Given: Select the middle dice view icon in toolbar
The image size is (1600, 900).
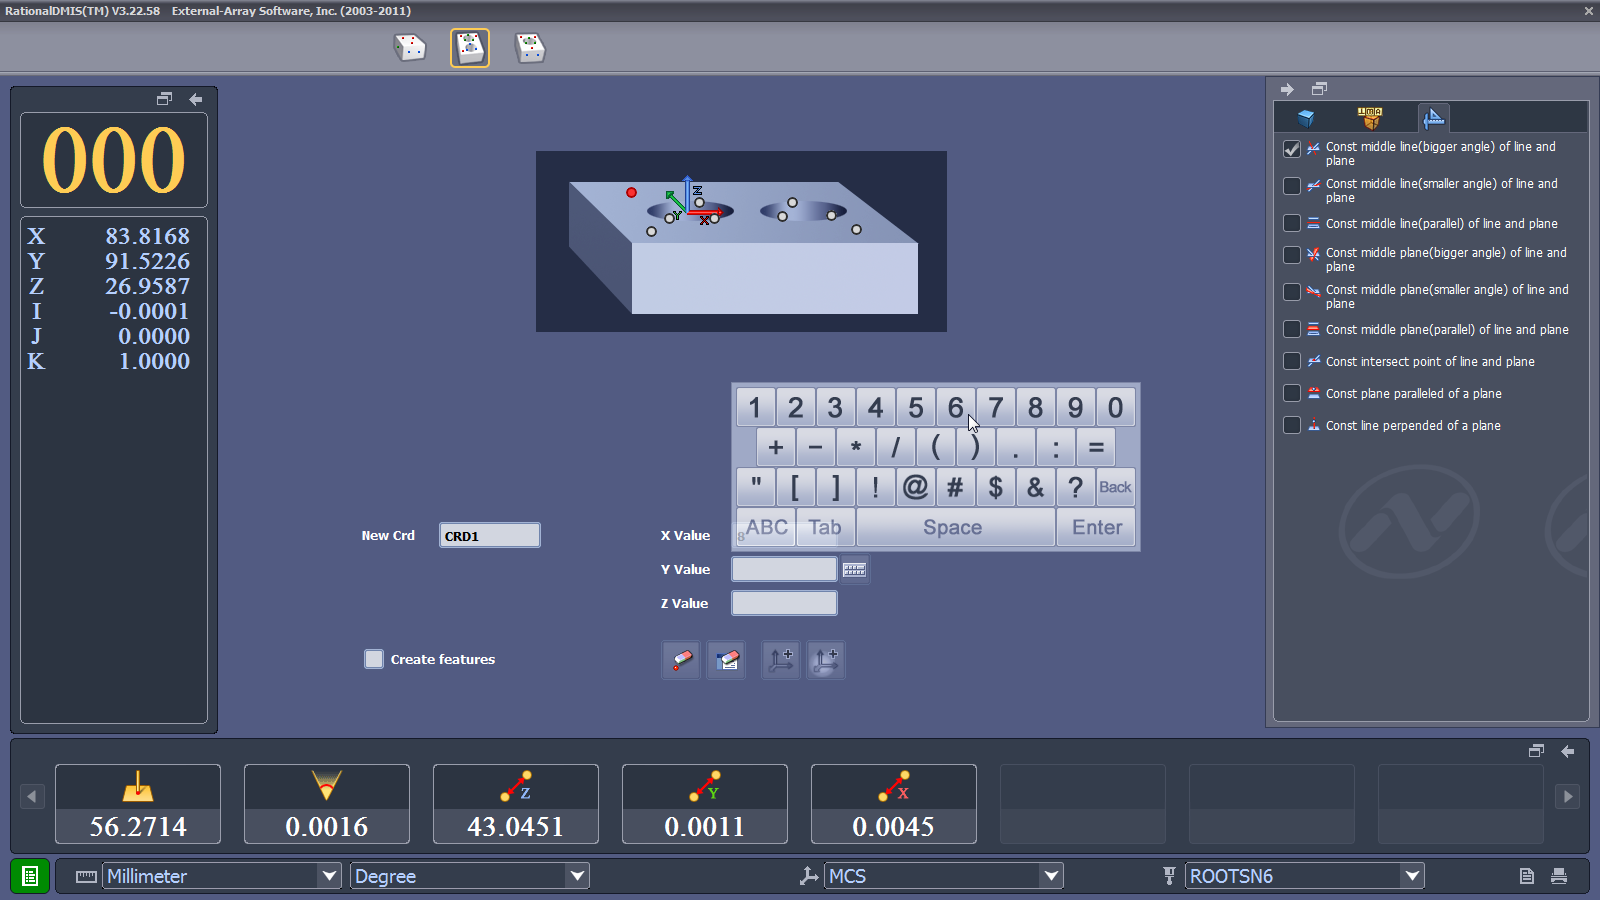Looking at the screenshot, I should pos(470,48).
